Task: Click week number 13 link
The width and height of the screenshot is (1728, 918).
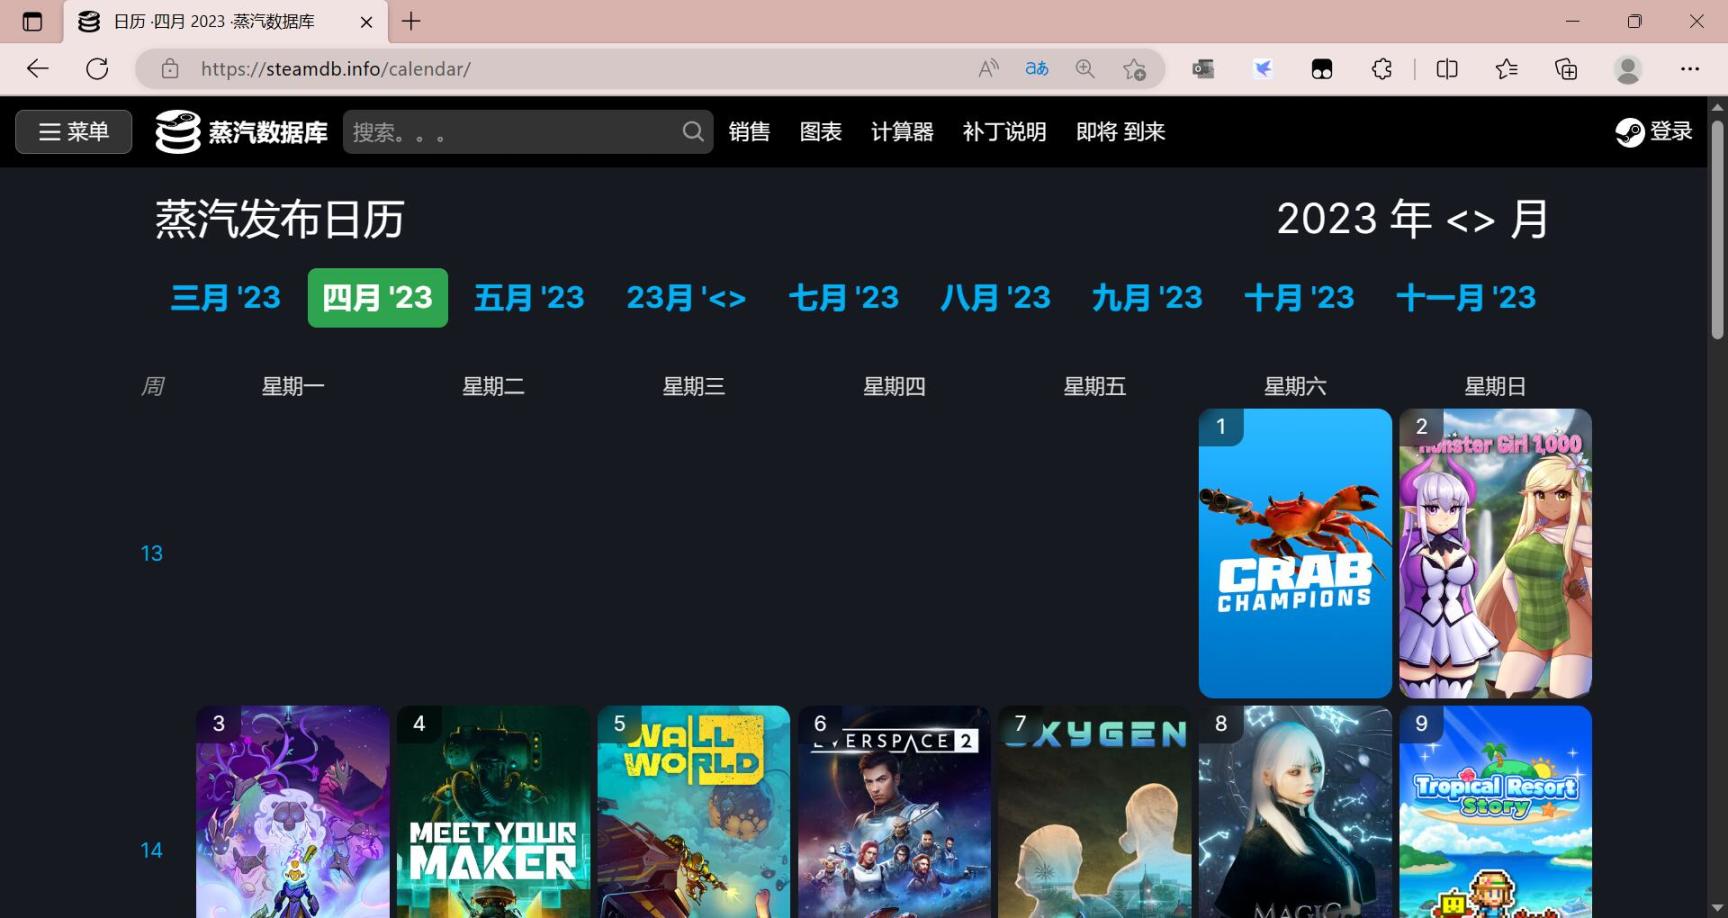Action: click(x=151, y=554)
